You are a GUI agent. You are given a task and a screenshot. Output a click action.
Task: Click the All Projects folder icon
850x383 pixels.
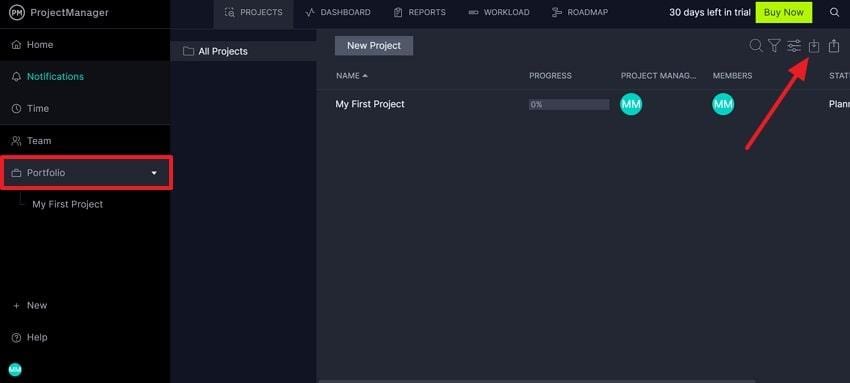click(188, 51)
